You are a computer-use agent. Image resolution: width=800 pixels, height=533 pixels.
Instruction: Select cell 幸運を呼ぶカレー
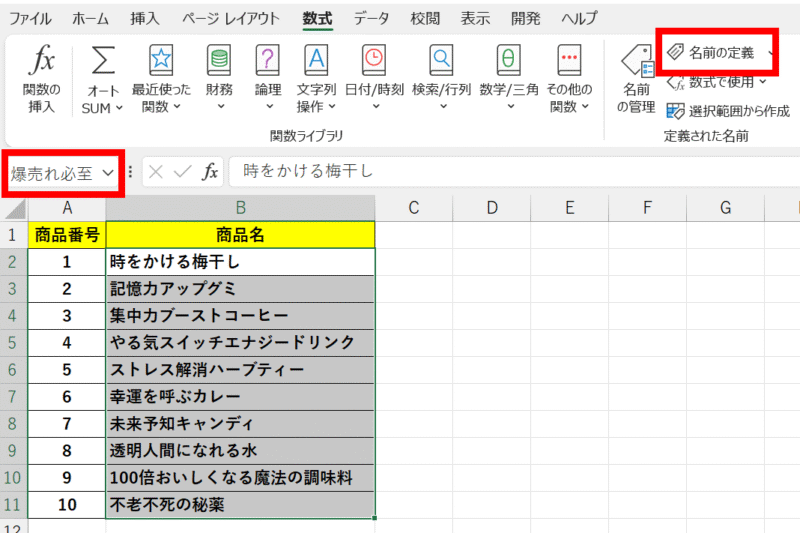pyautogui.click(x=240, y=397)
